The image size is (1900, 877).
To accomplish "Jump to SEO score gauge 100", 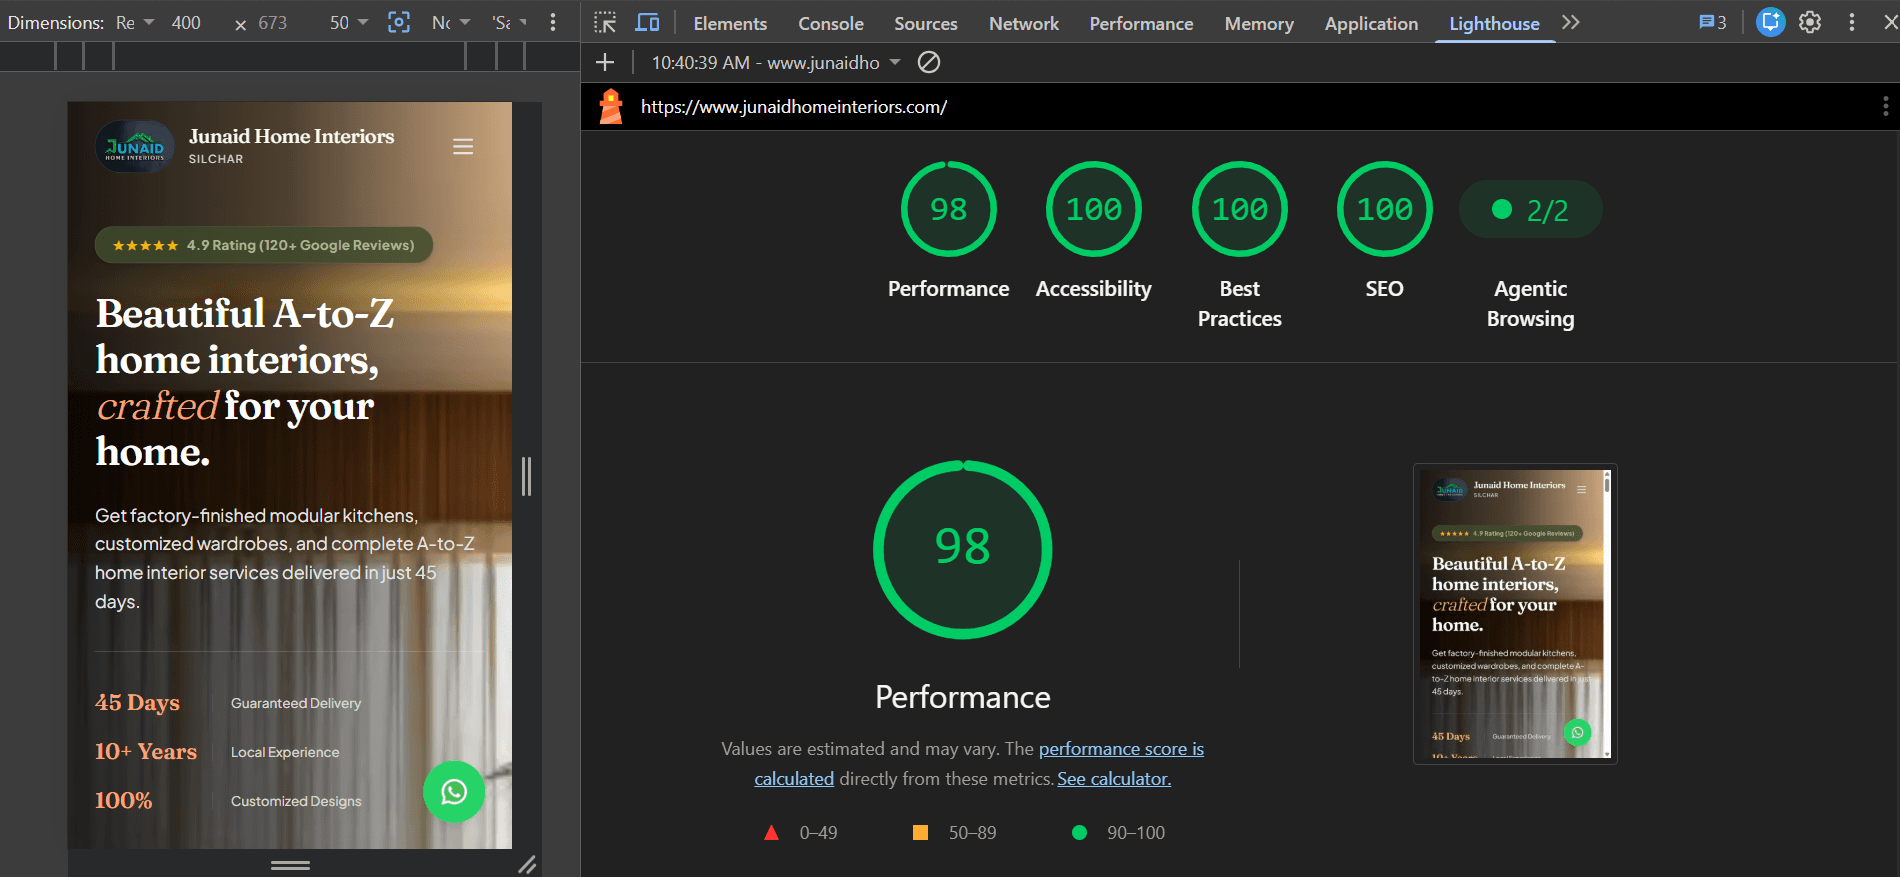I will click(1384, 209).
